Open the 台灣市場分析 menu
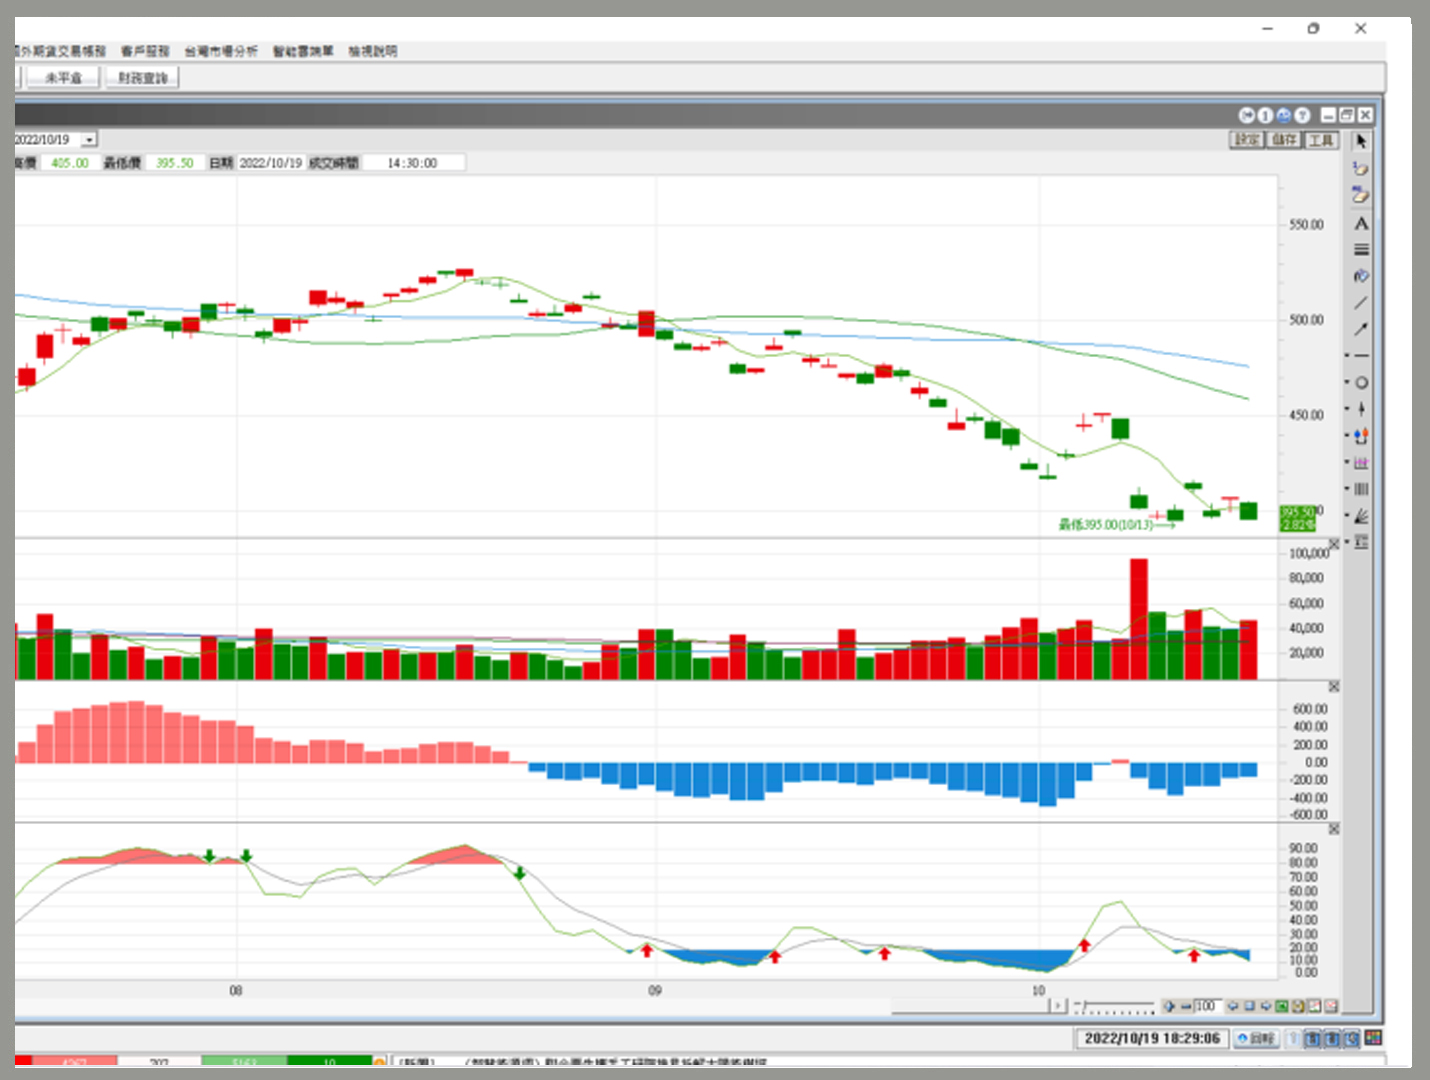The image size is (1430, 1080). (x=220, y=51)
